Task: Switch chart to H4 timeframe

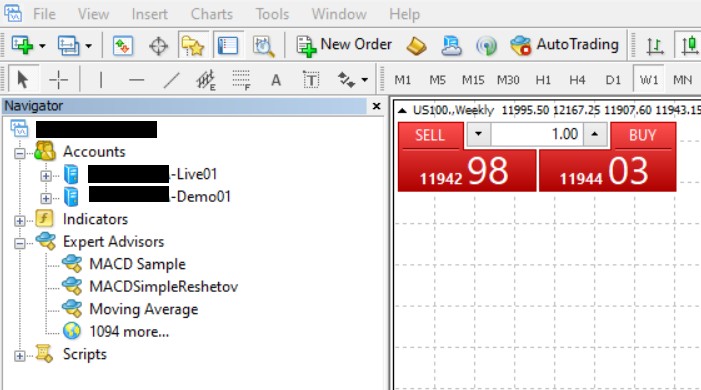Action: point(577,80)
